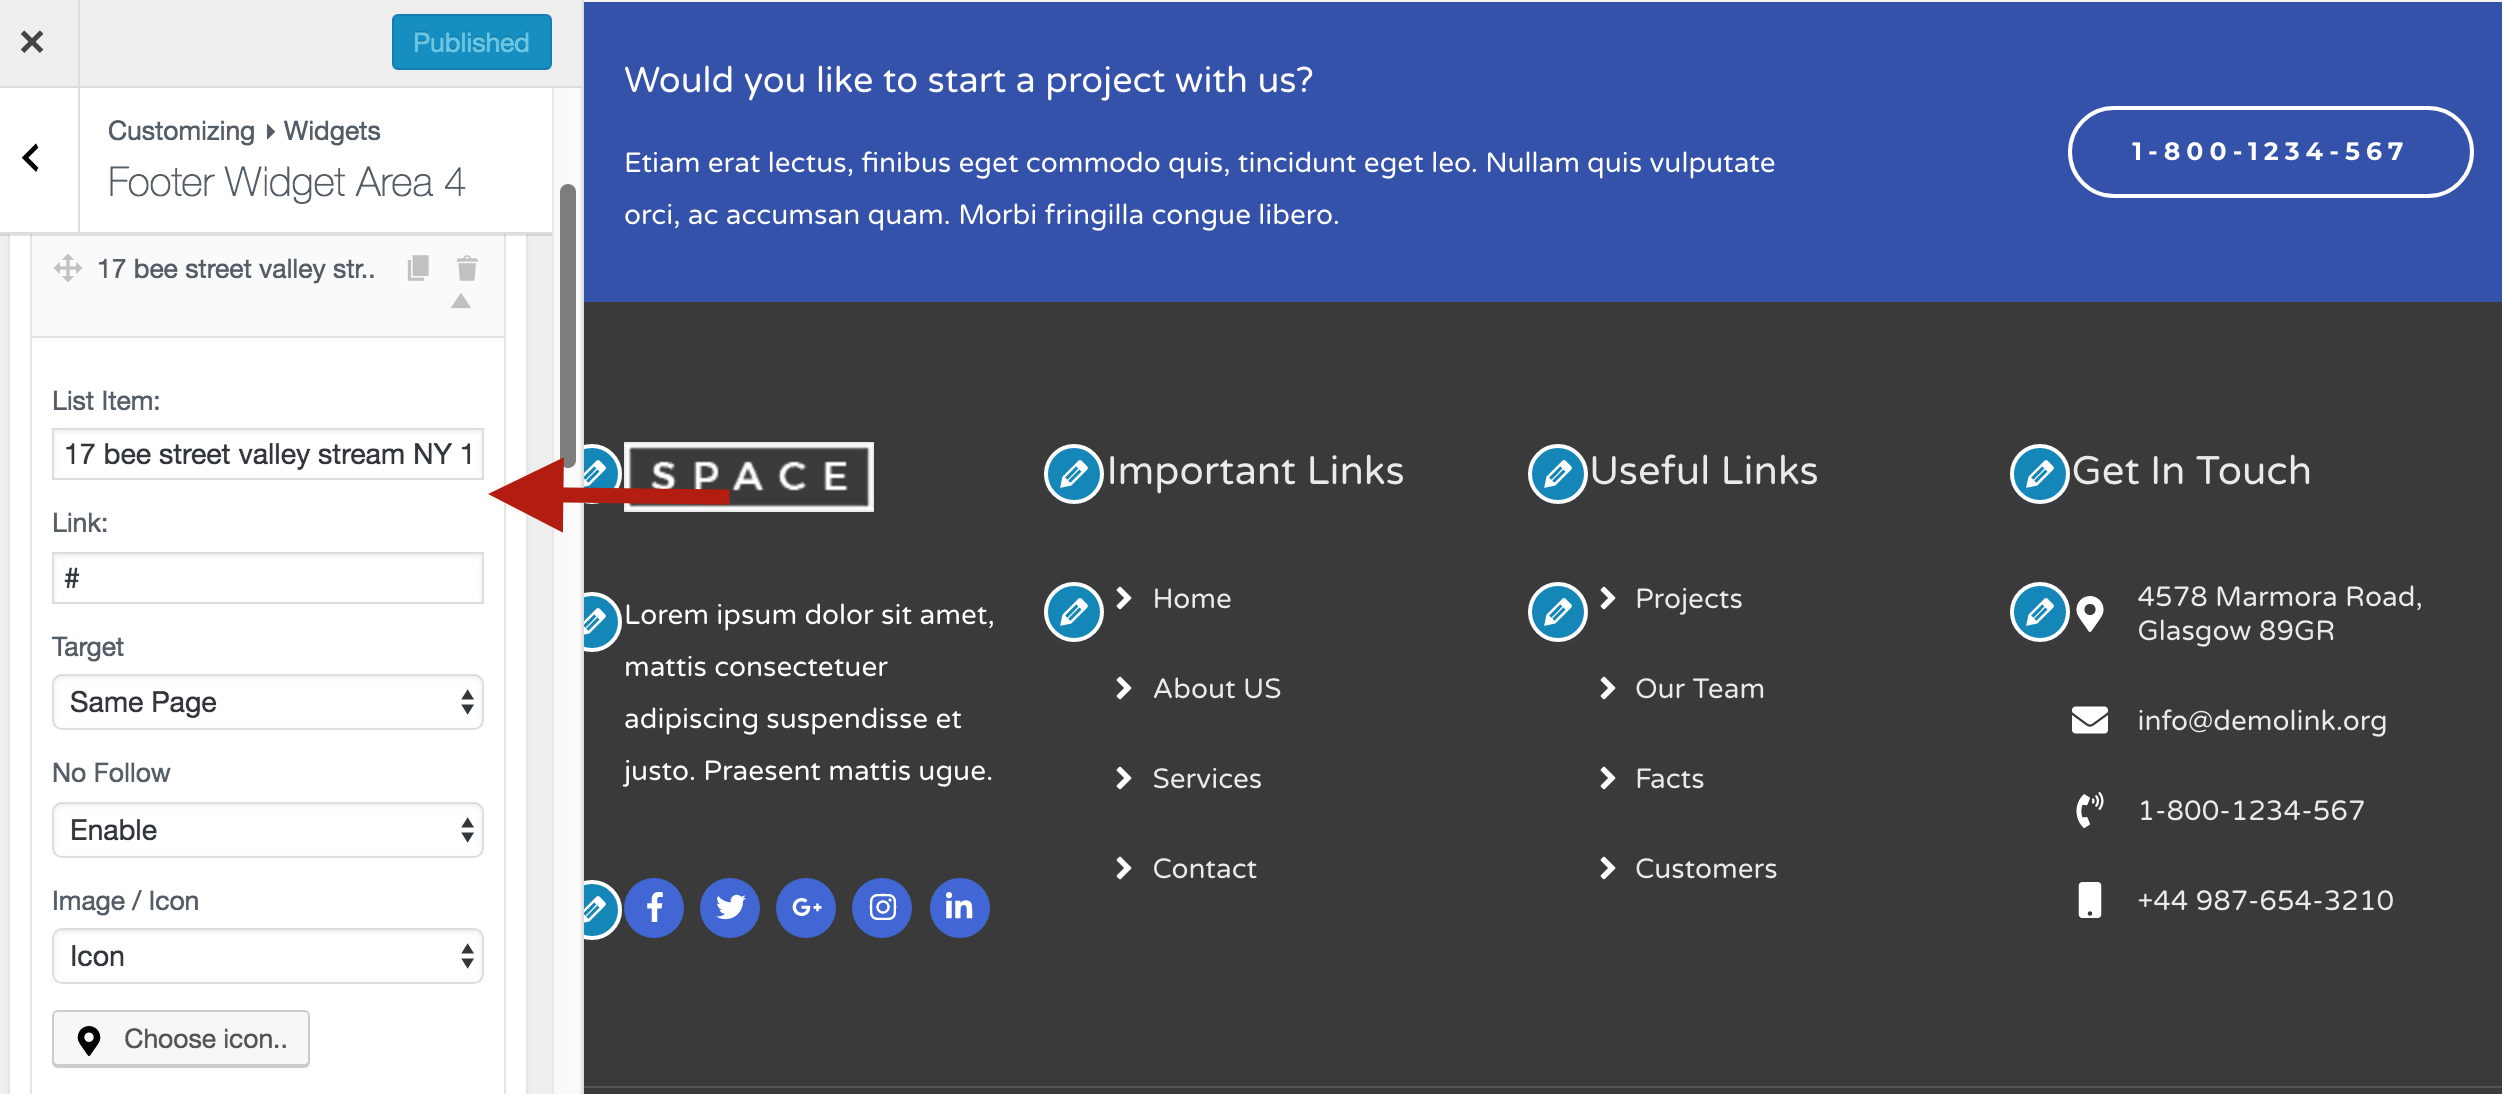
Task: Click the Facebook social icon in footer
Action: pos(654,908)
